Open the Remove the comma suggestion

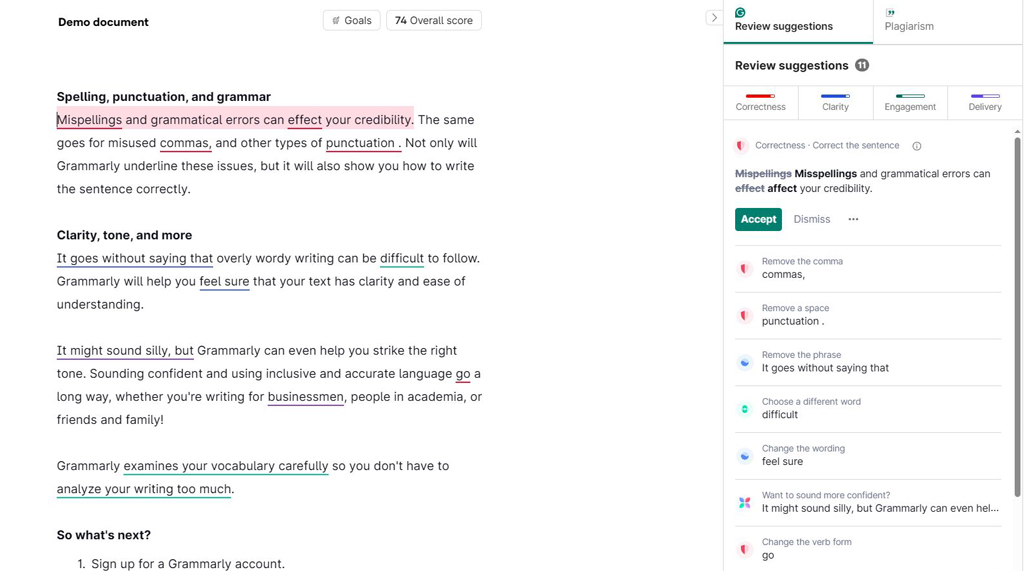point(868,269)
